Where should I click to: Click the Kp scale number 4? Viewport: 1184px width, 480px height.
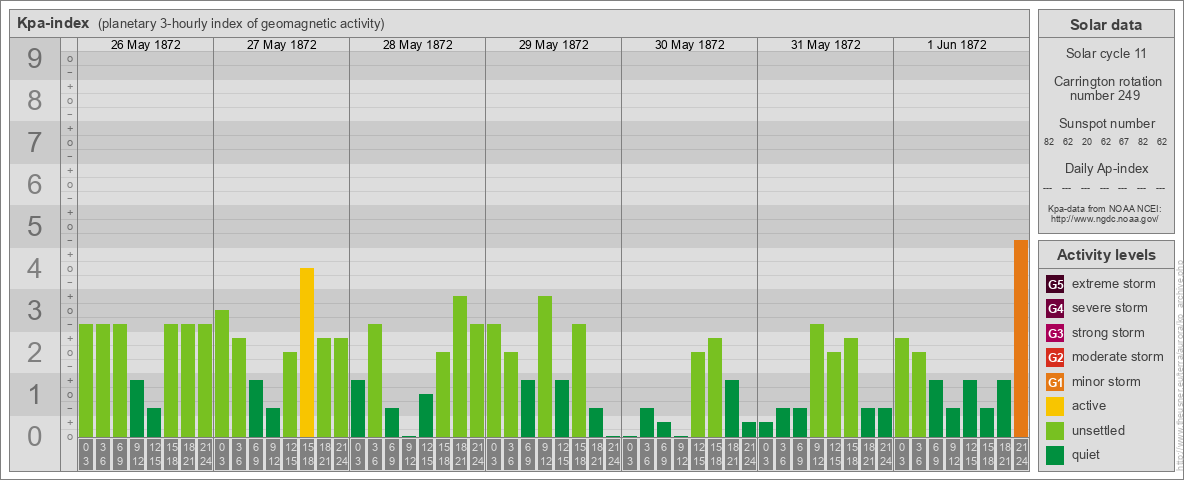(35, 269)
